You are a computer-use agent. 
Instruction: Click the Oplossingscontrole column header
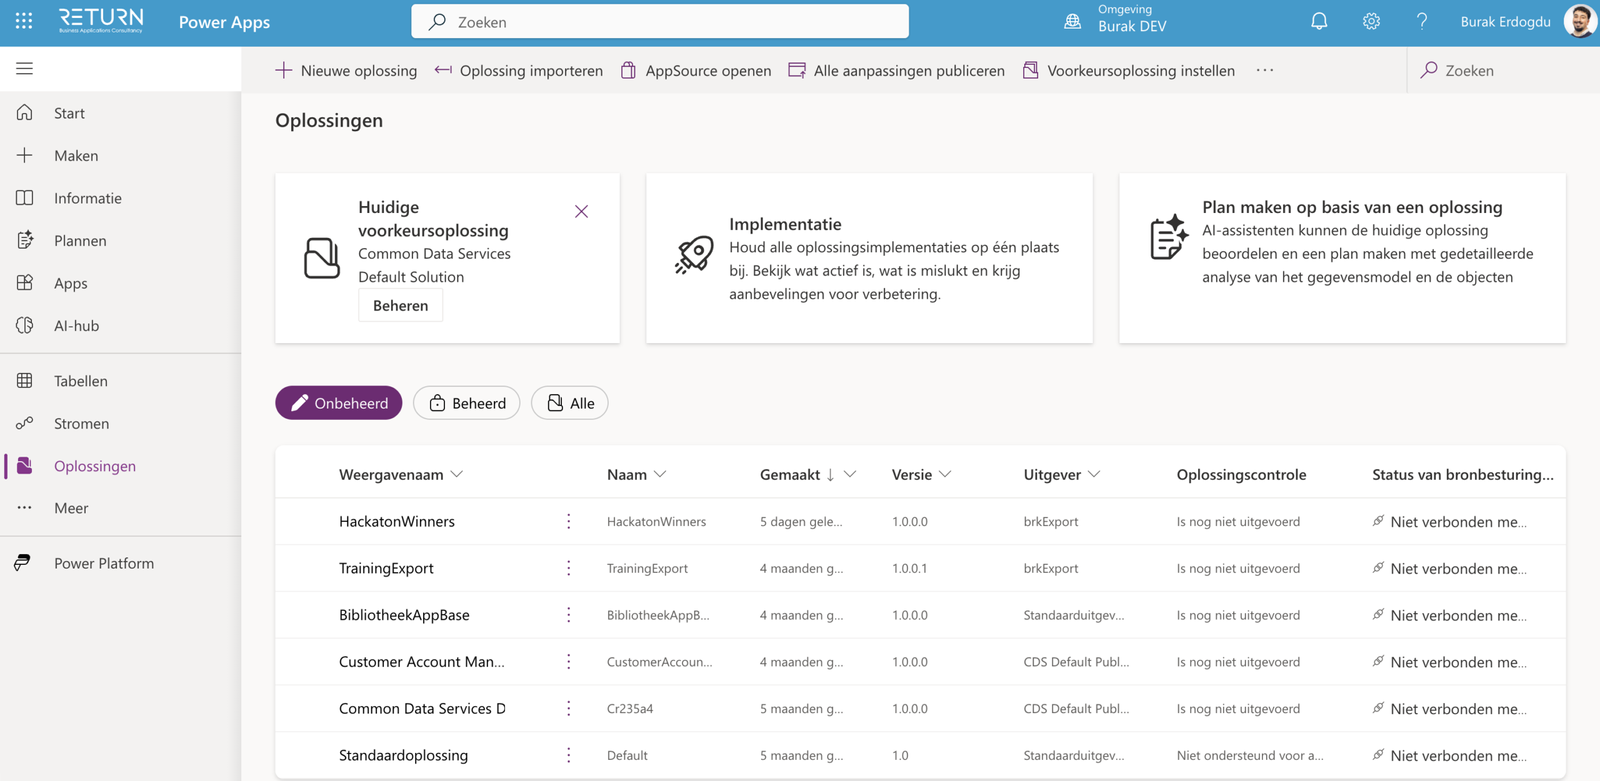coord(1241,474)
